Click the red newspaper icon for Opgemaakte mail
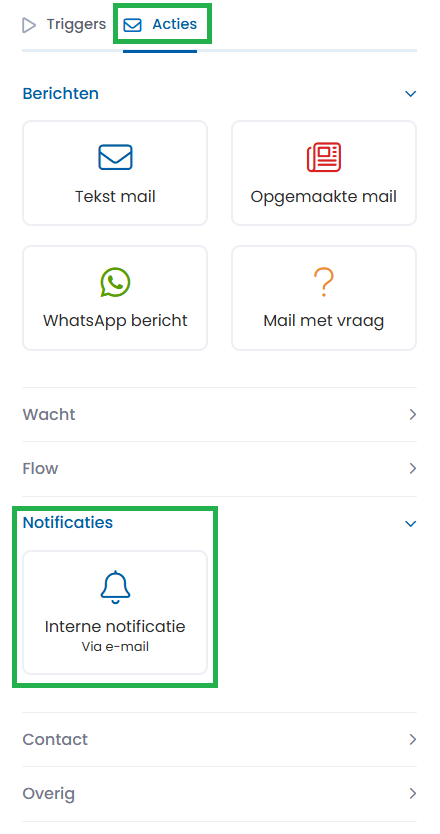The height and width of the screenshot is (834, 440). tap(323, 157)
